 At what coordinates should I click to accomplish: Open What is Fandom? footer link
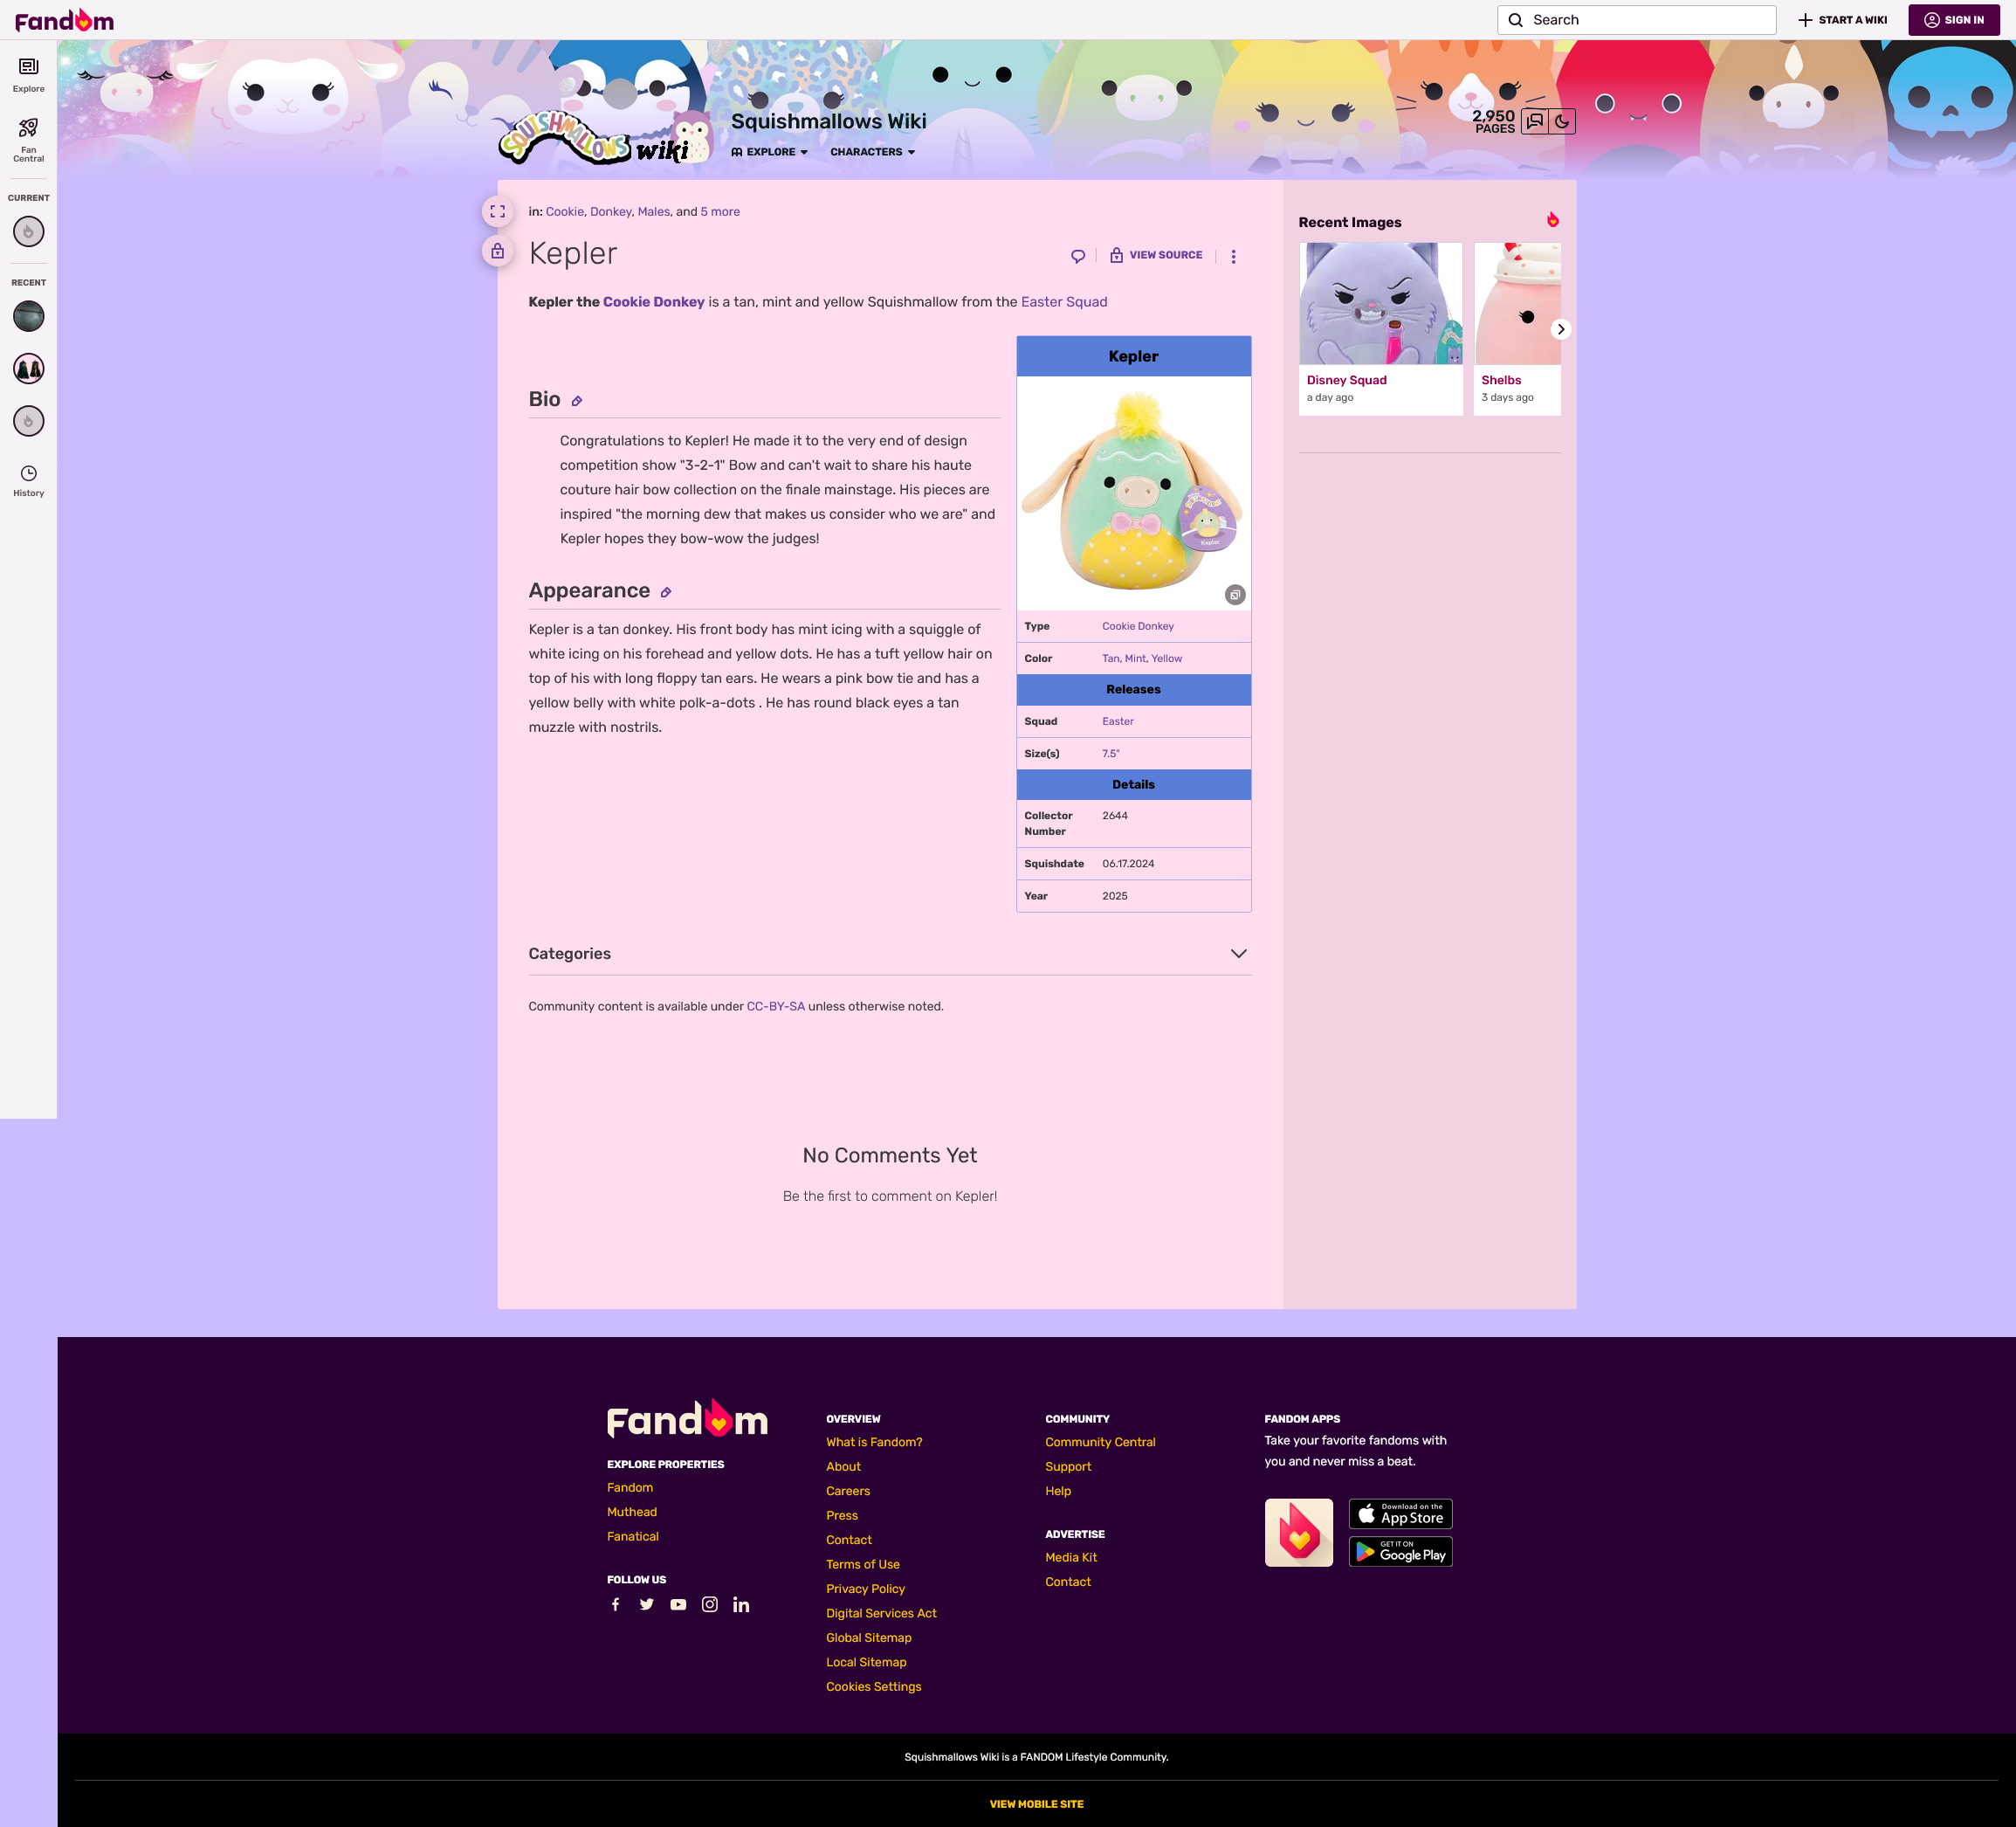(874, 1443)
